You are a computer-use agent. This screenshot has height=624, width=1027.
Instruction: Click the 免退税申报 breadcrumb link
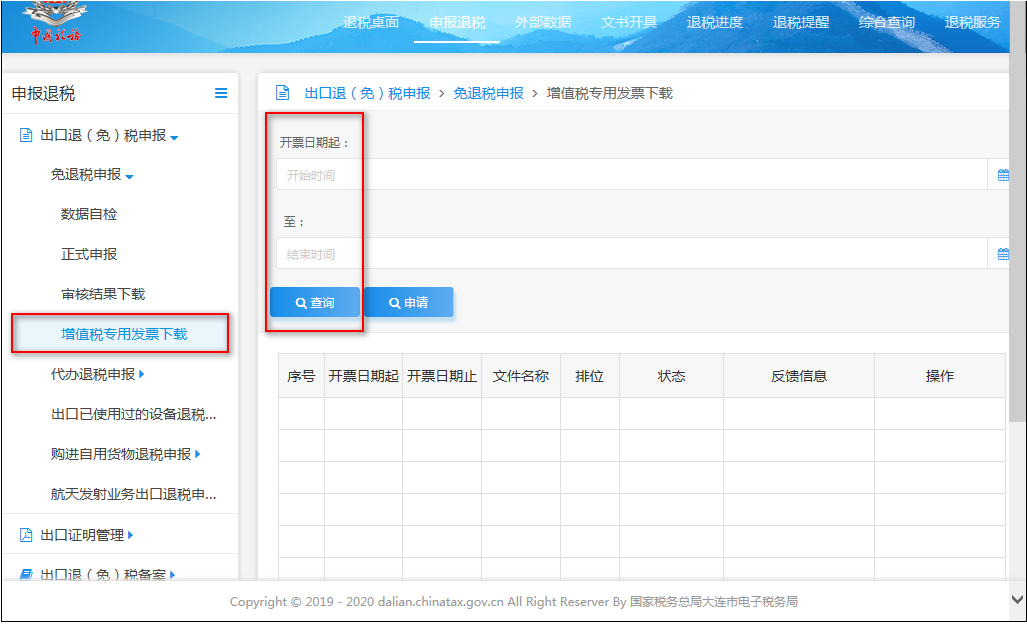(x=488, y=93)
